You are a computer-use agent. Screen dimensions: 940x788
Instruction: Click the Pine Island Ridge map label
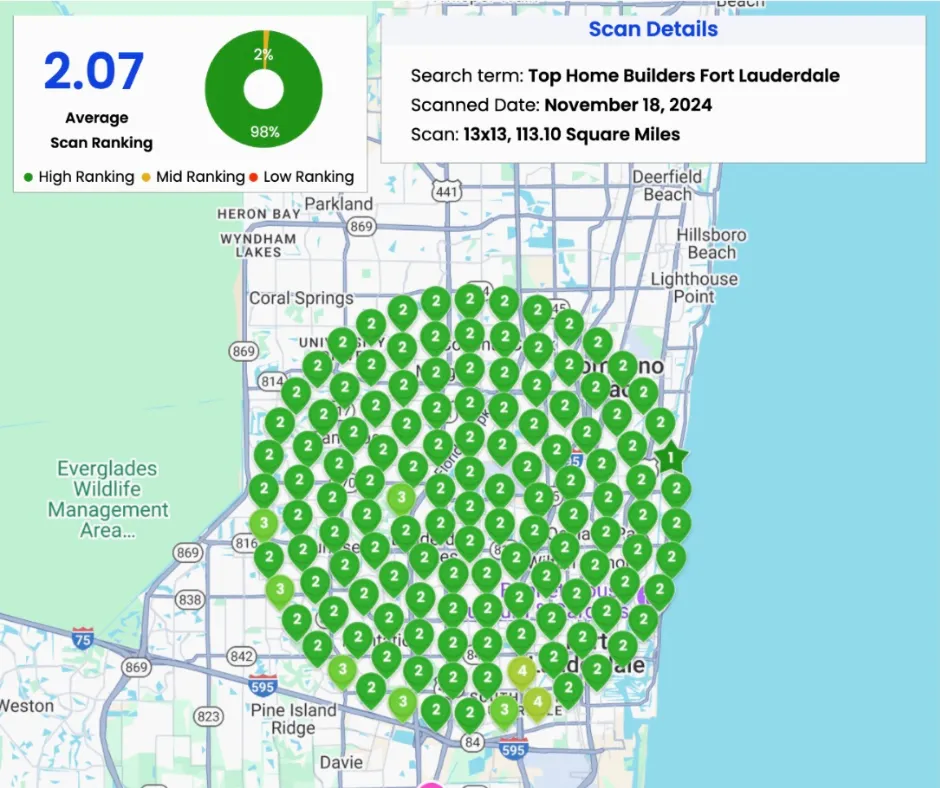pos(293,719)
